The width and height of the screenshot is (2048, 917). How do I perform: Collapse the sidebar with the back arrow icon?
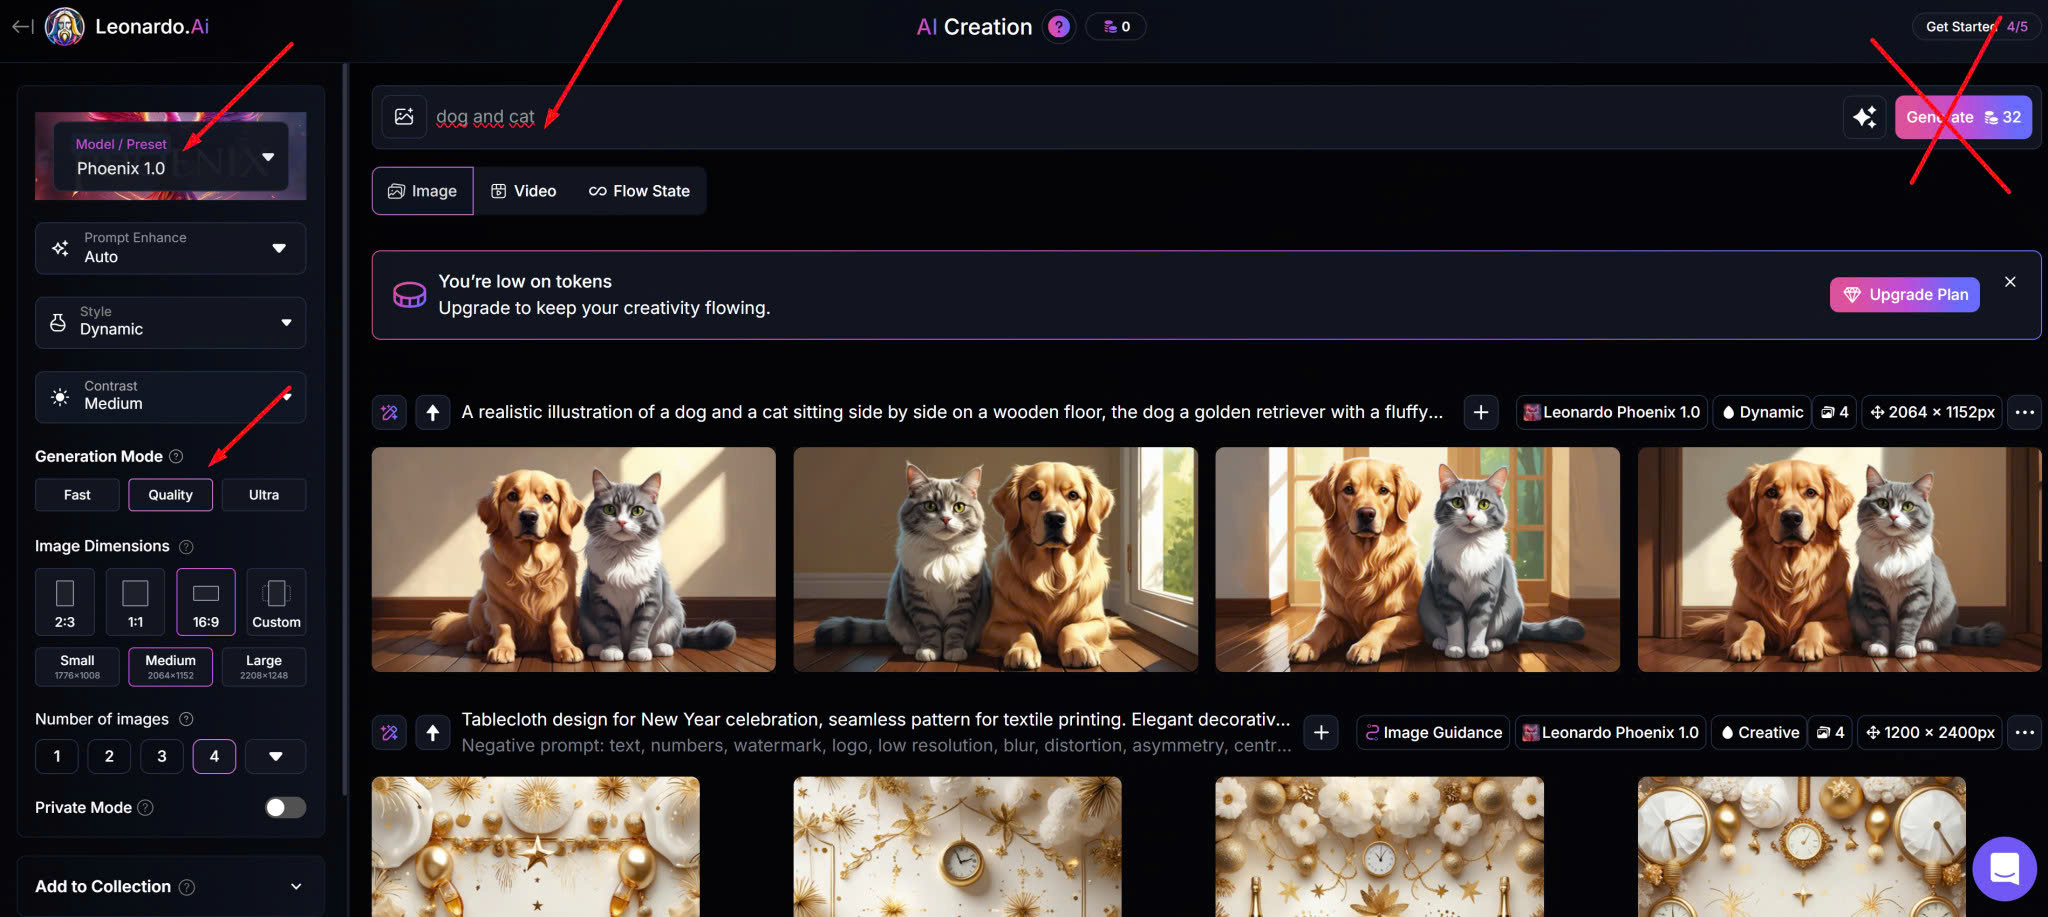22,27
